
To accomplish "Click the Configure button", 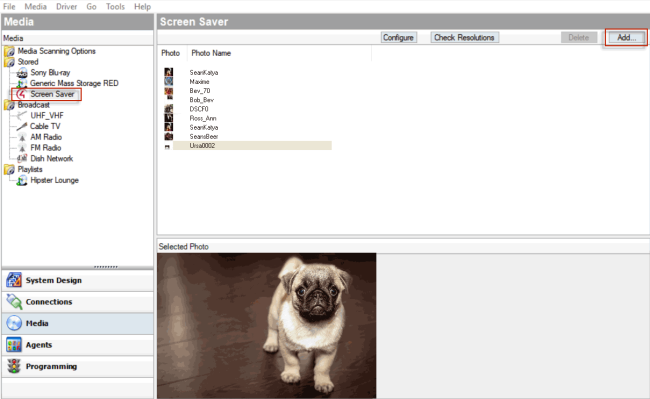I will (398, 38).
